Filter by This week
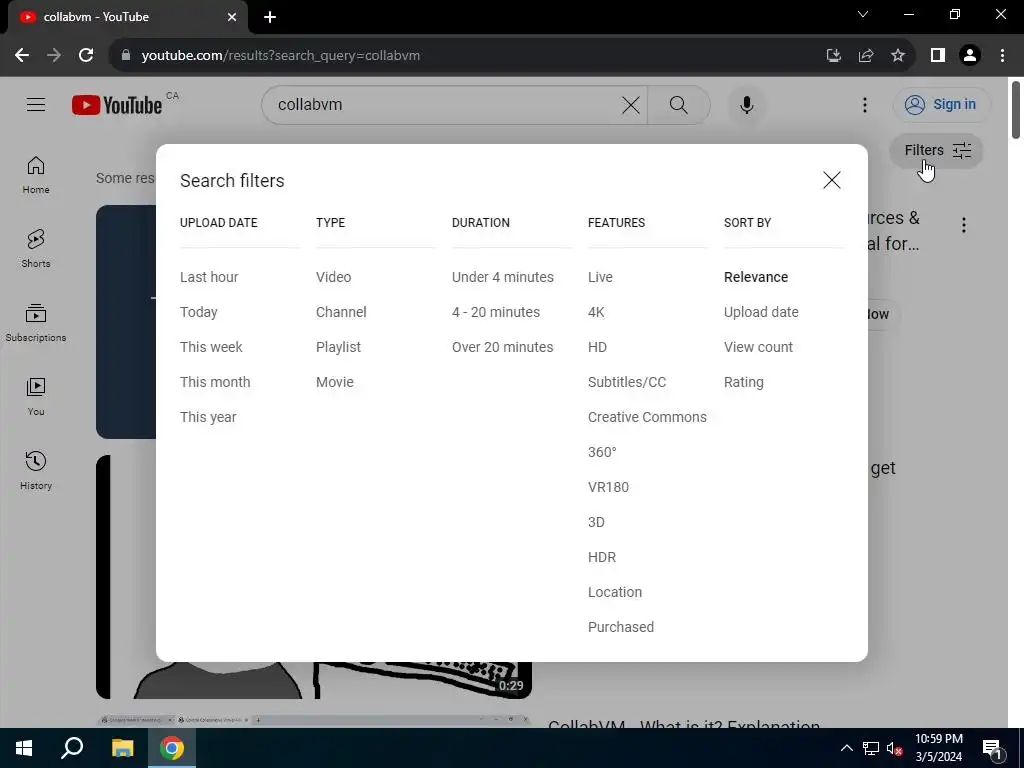1024x768 pixels. tap(211, 347)
